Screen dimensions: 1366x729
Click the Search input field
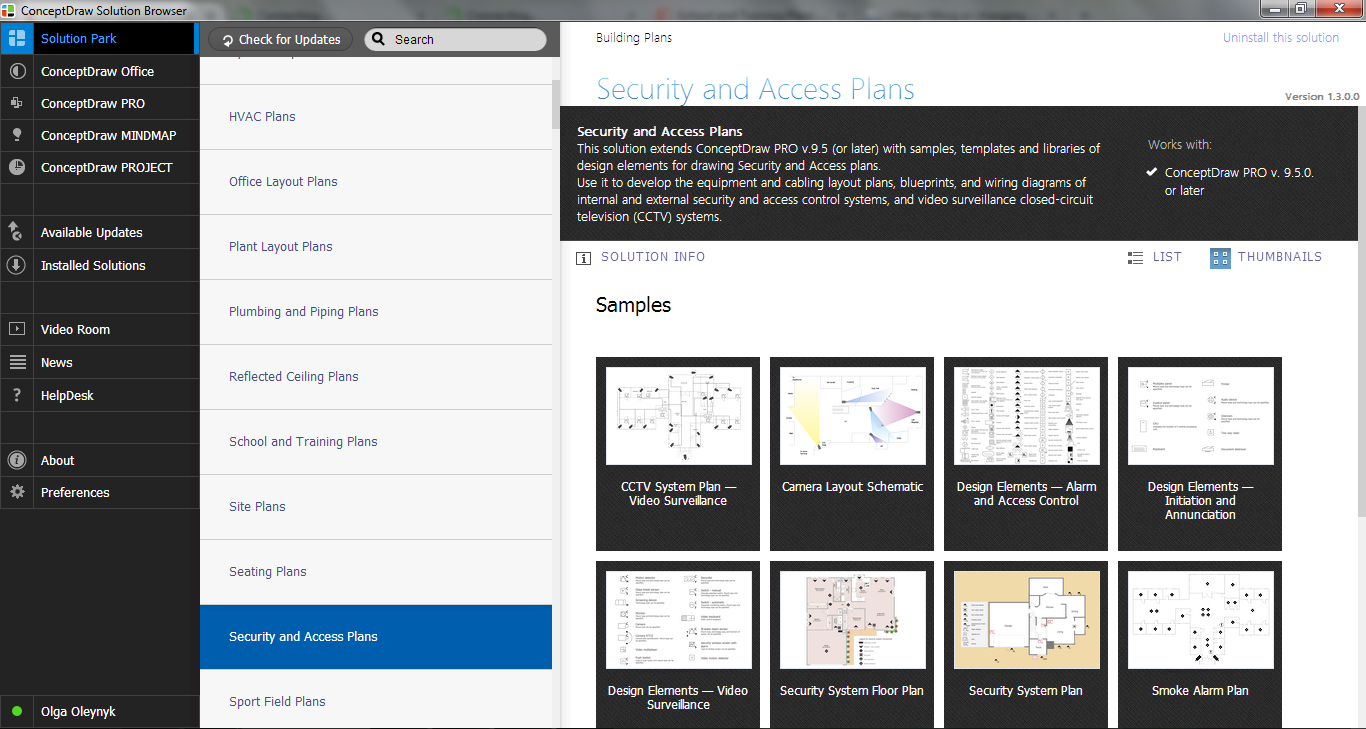coord(455,40)
